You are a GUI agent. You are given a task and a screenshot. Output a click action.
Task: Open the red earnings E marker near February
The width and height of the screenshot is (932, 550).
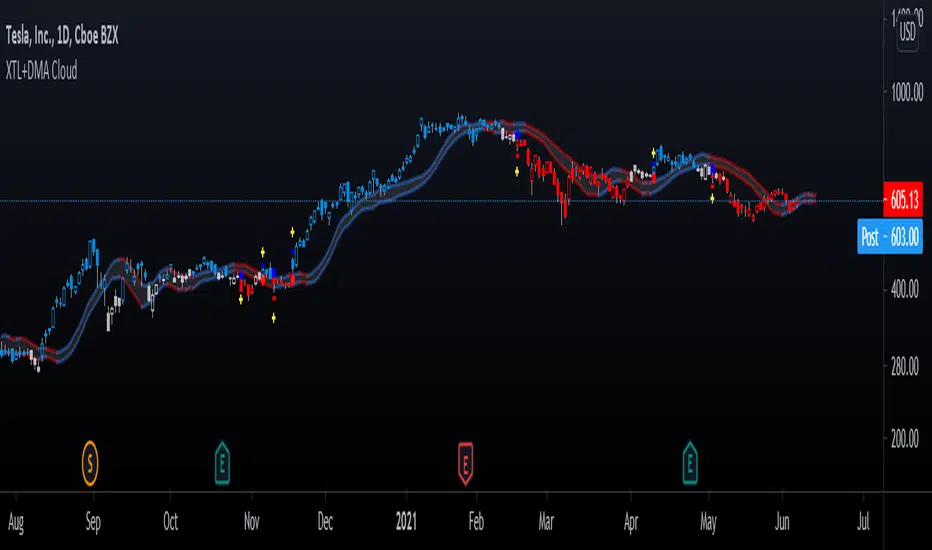point(465,463)
